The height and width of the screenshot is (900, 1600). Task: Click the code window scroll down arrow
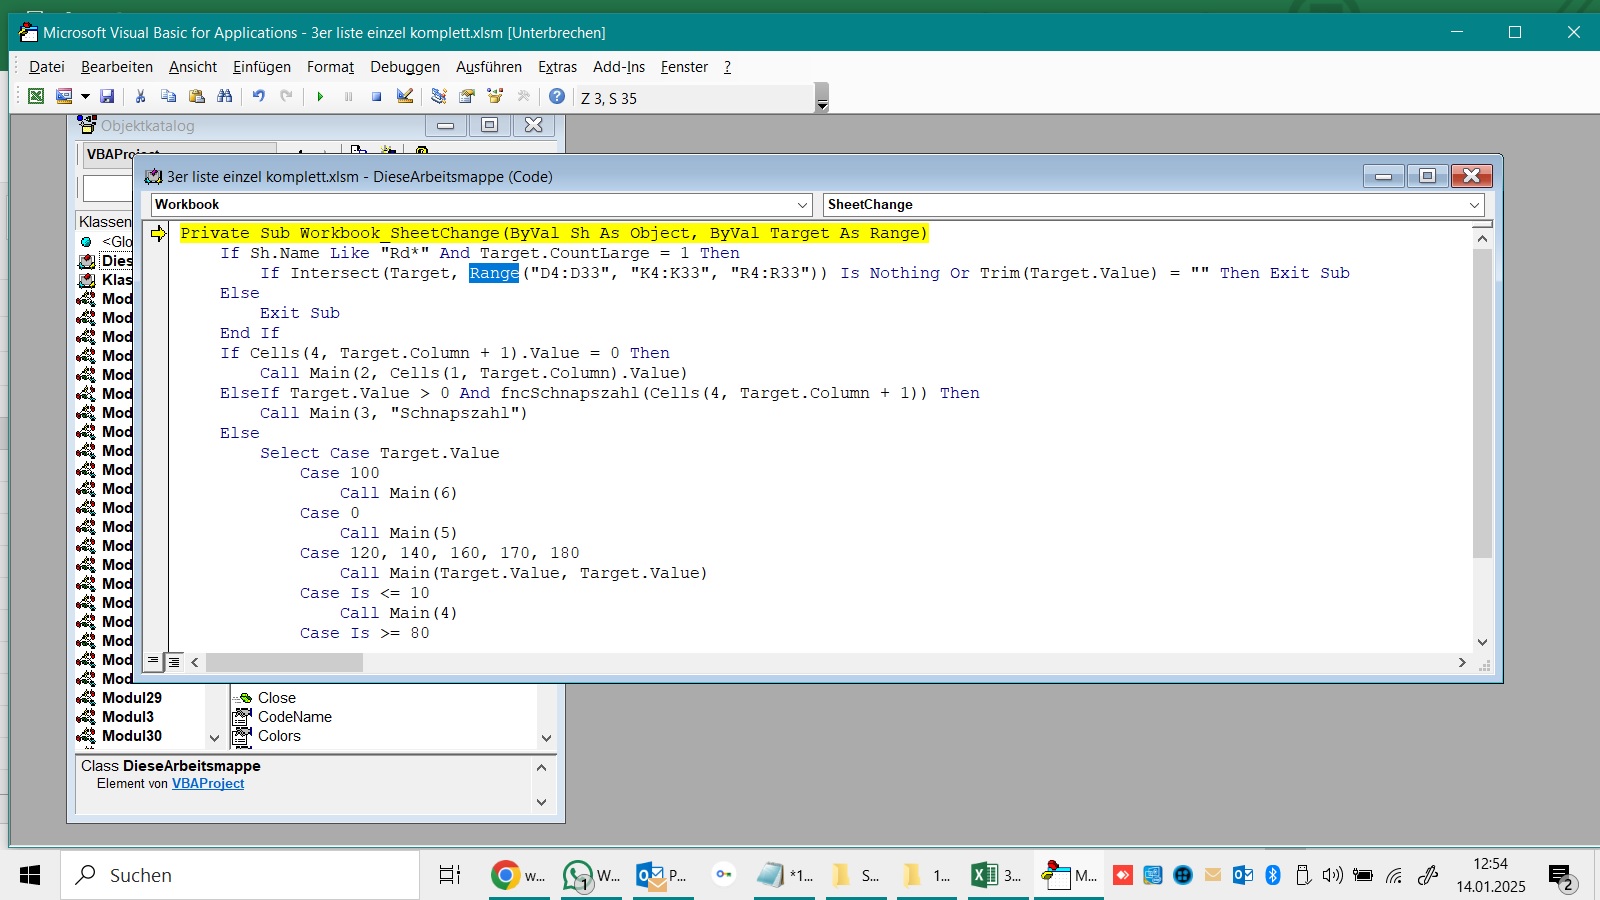click(1482, 642)
